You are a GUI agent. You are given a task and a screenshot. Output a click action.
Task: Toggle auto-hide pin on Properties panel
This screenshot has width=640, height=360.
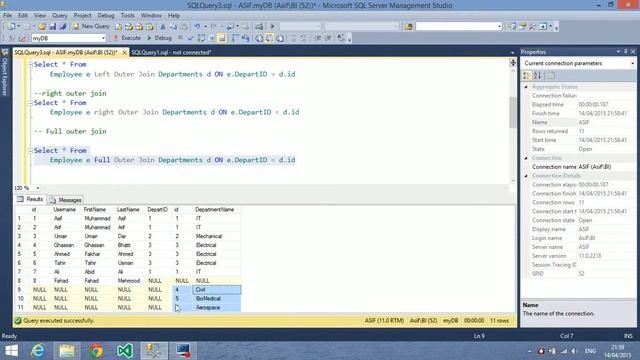click(625, 52)
